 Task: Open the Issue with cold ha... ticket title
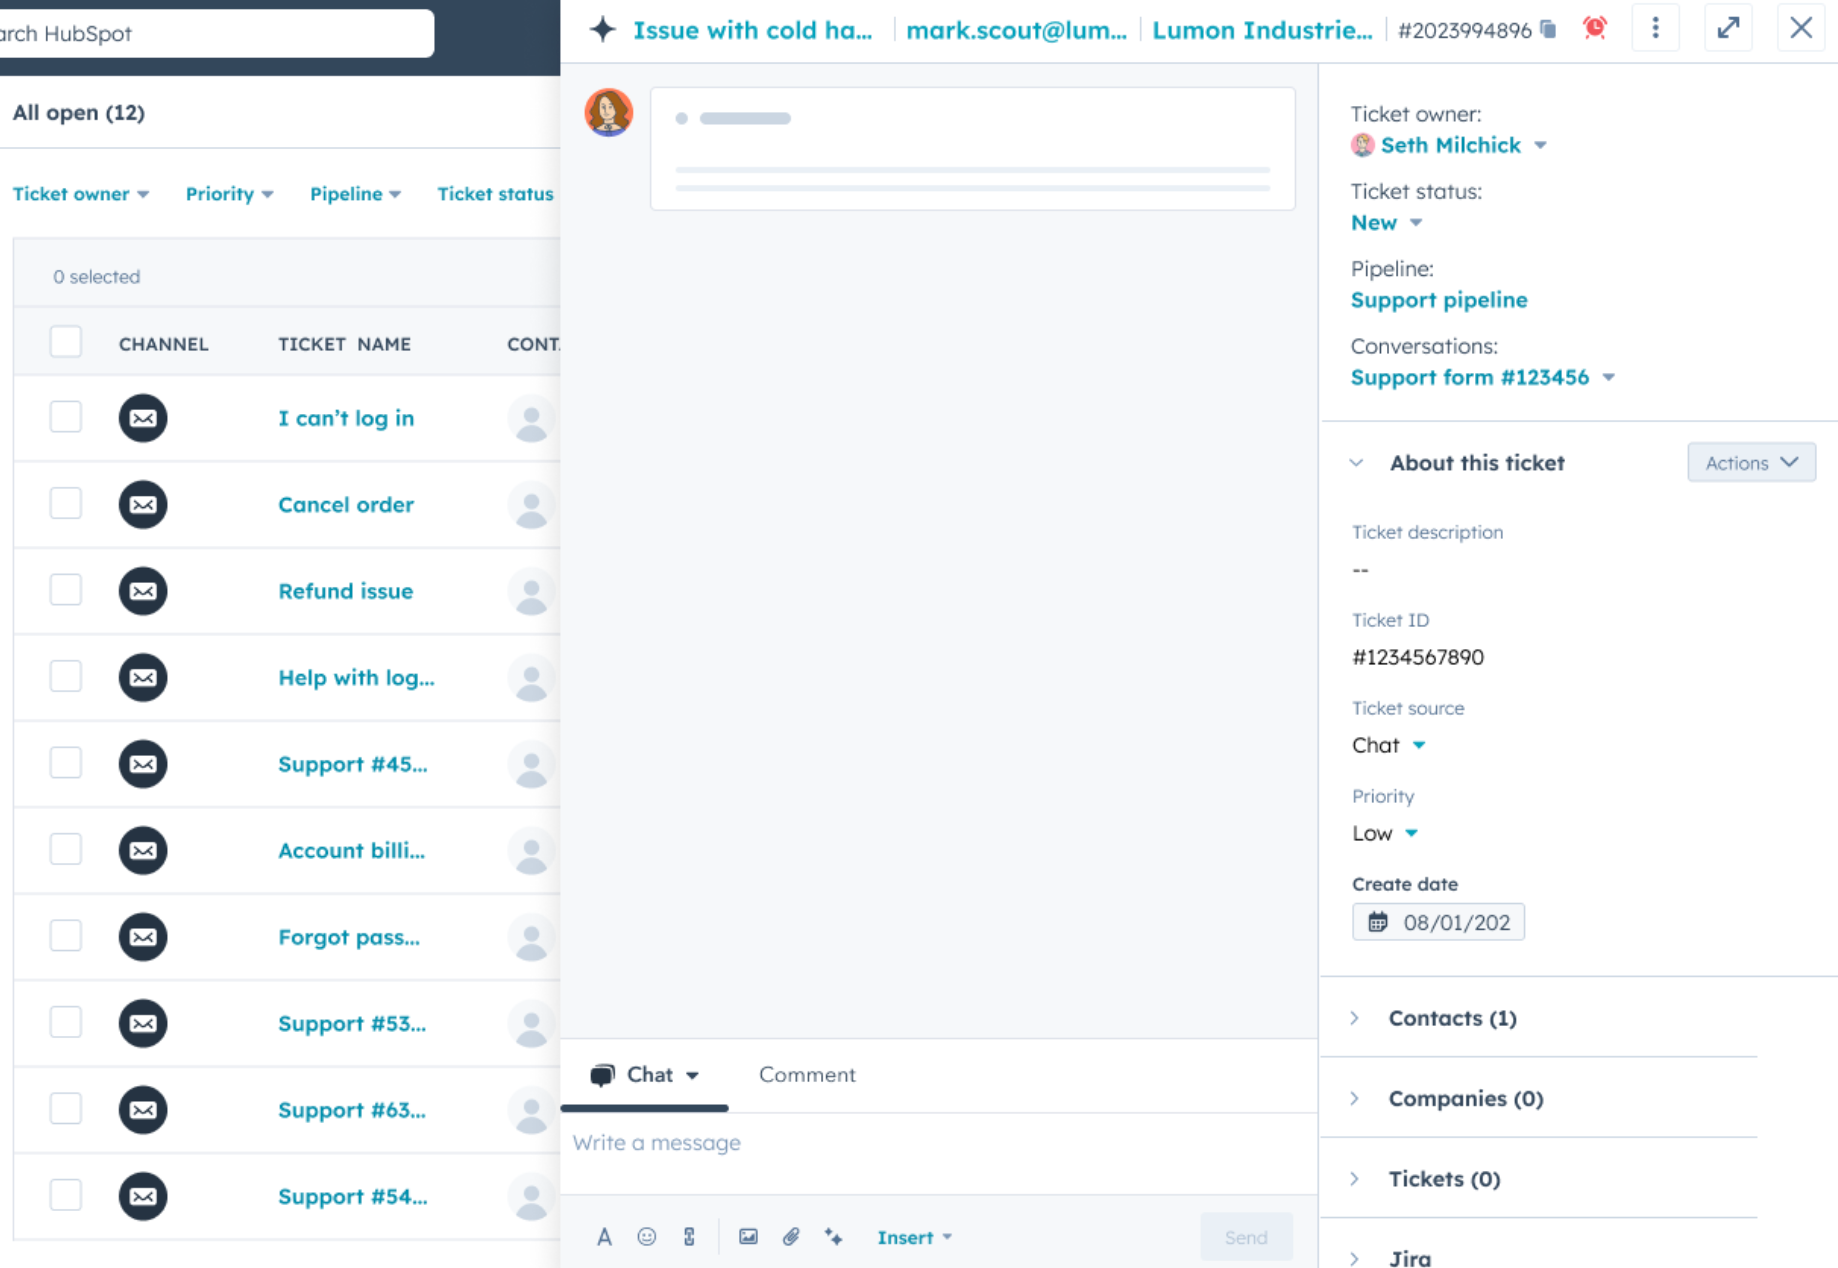point(752,30)
